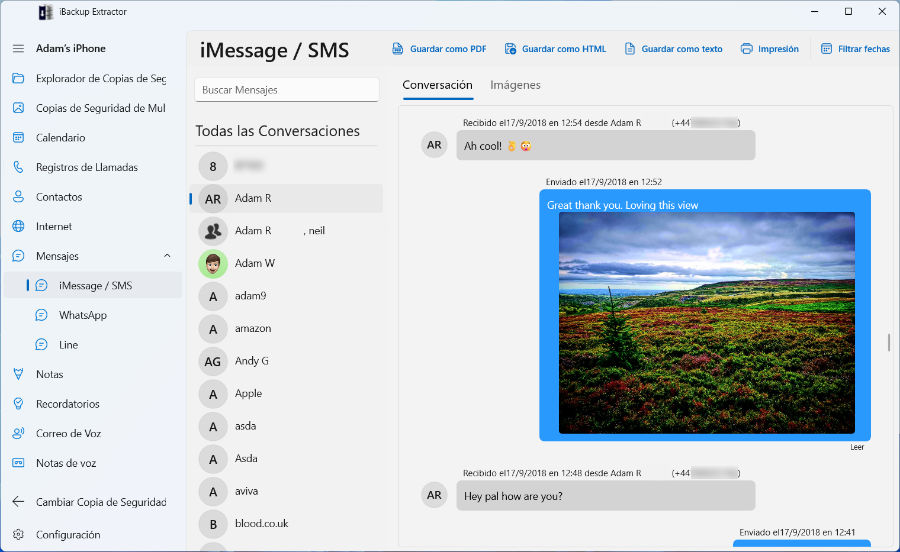Click the Contactos person icon
Image resolution: width=900 pixels, height=552 pixels.
[18, 197]
